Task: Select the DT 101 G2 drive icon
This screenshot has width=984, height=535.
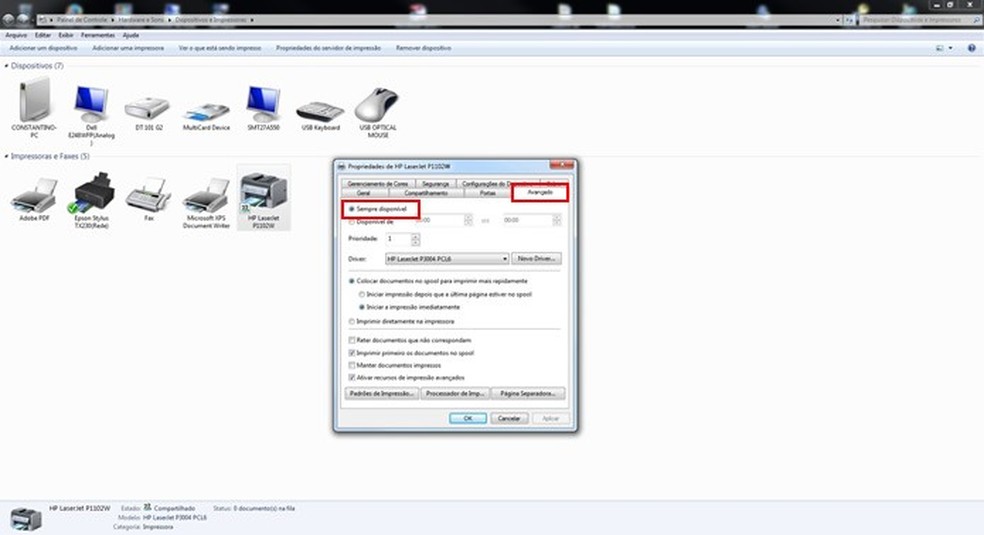Action: 148,108
